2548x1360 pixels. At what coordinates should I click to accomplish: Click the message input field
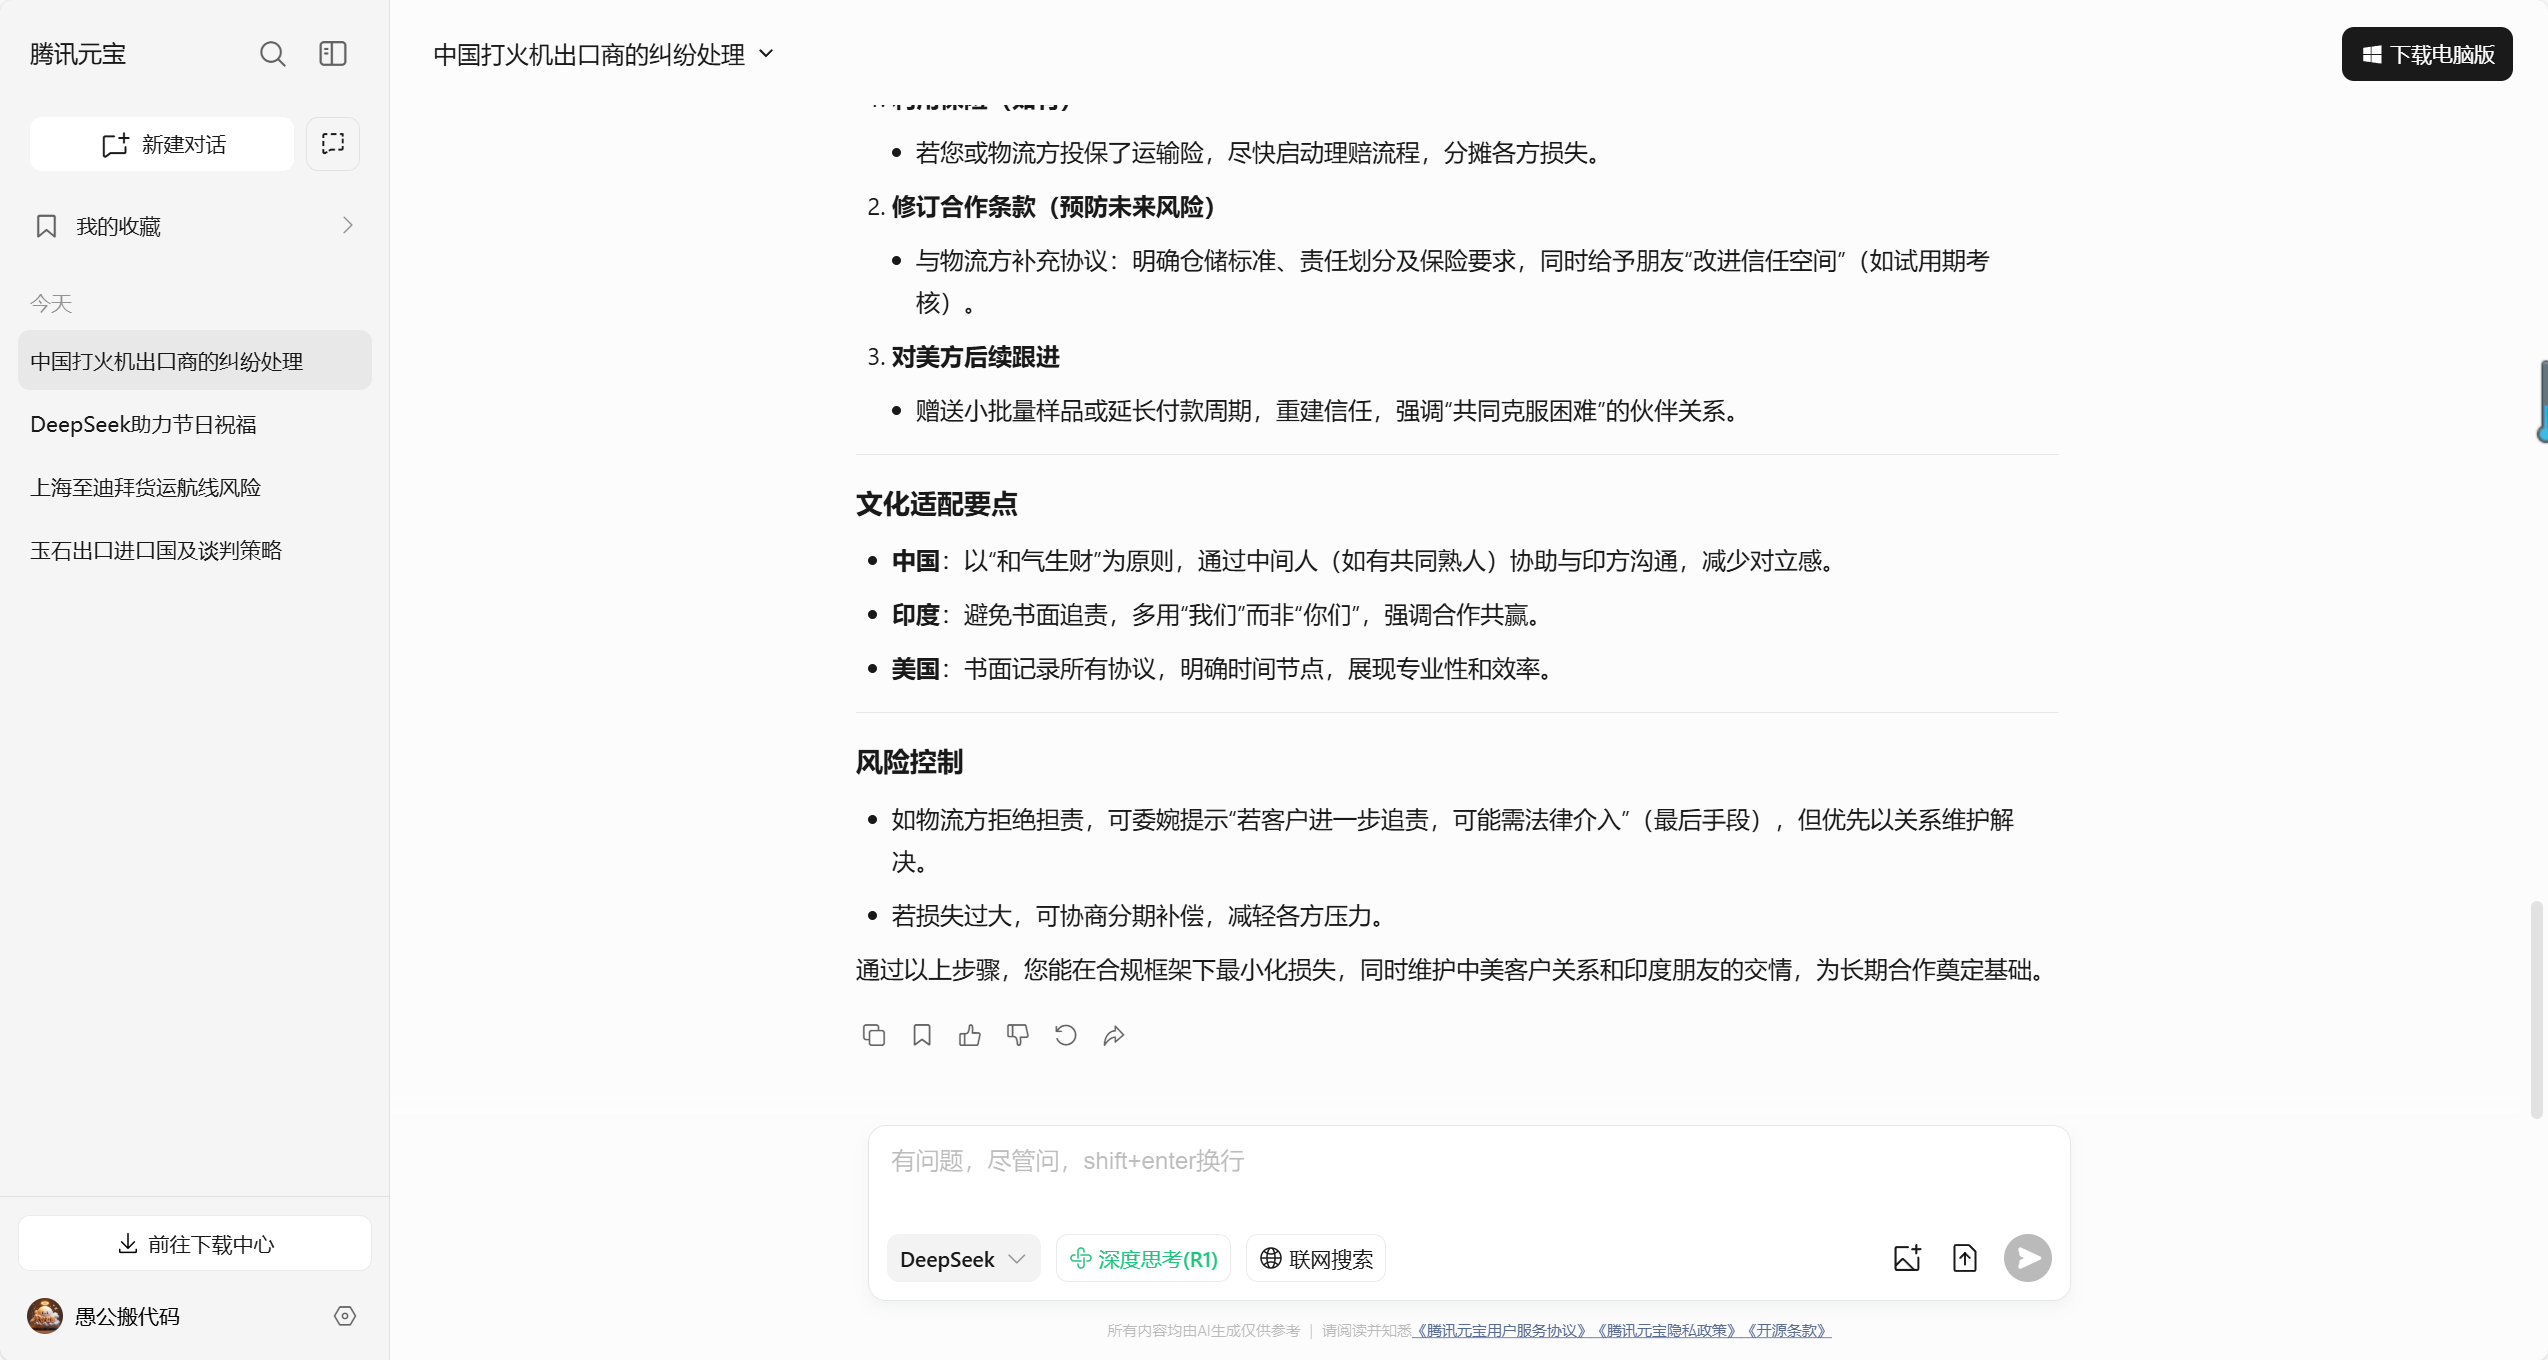(x=1468, y=1170)
